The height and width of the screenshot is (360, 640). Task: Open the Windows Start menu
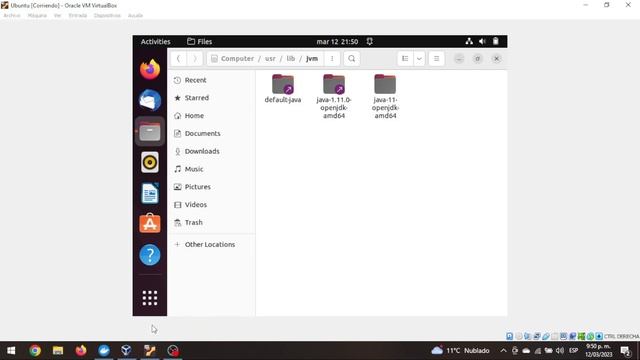coord(11,351)
